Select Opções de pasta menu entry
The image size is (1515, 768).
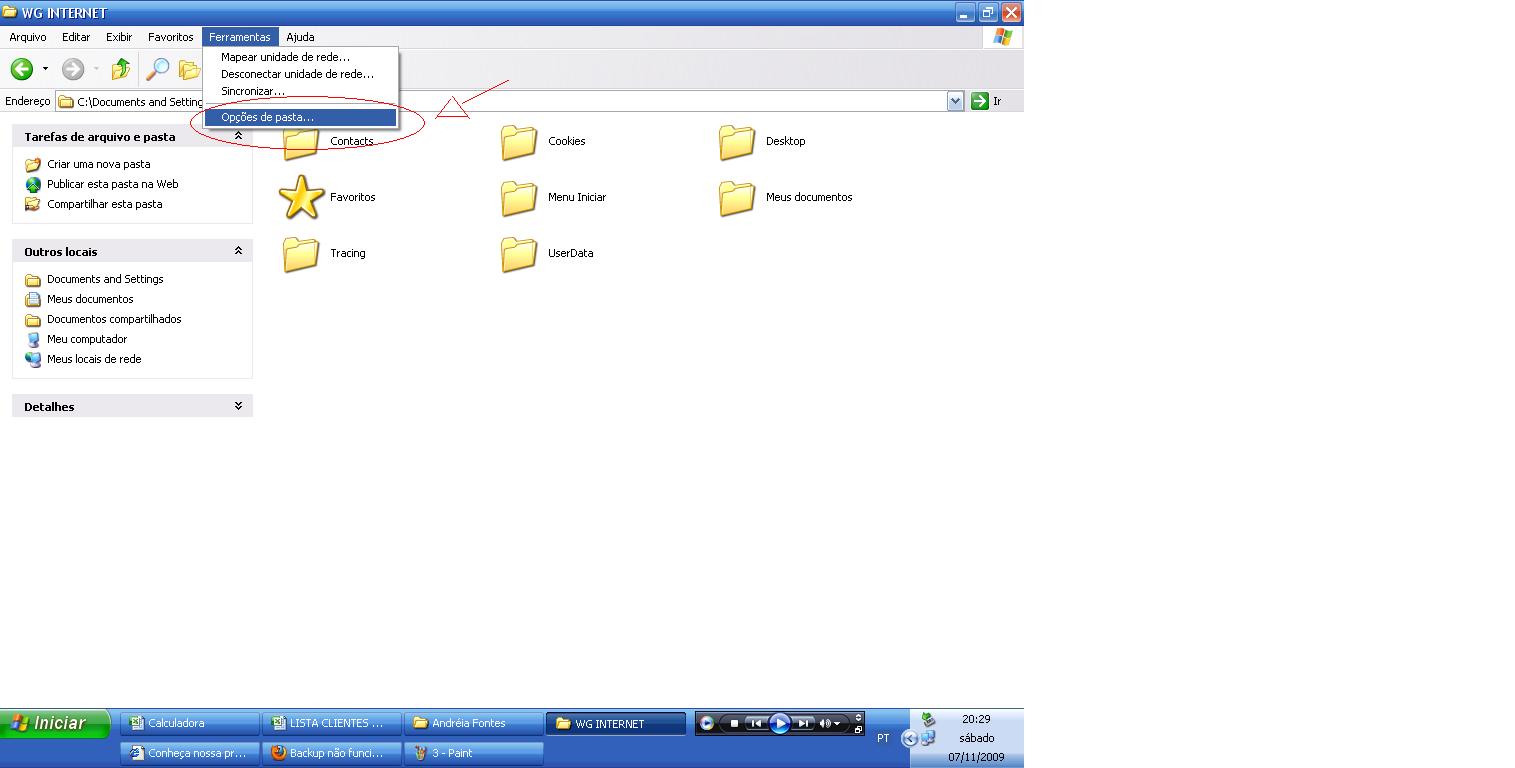[x=301, y=117]
